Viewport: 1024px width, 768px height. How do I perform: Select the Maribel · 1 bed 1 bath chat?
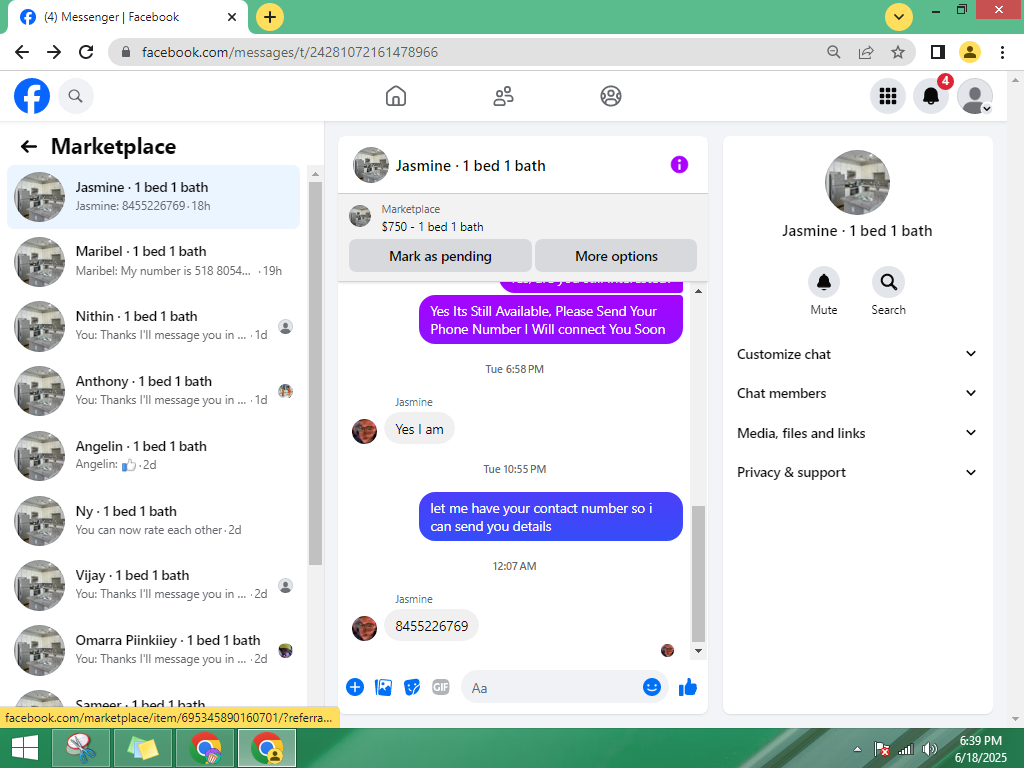(x=153, y=261)
